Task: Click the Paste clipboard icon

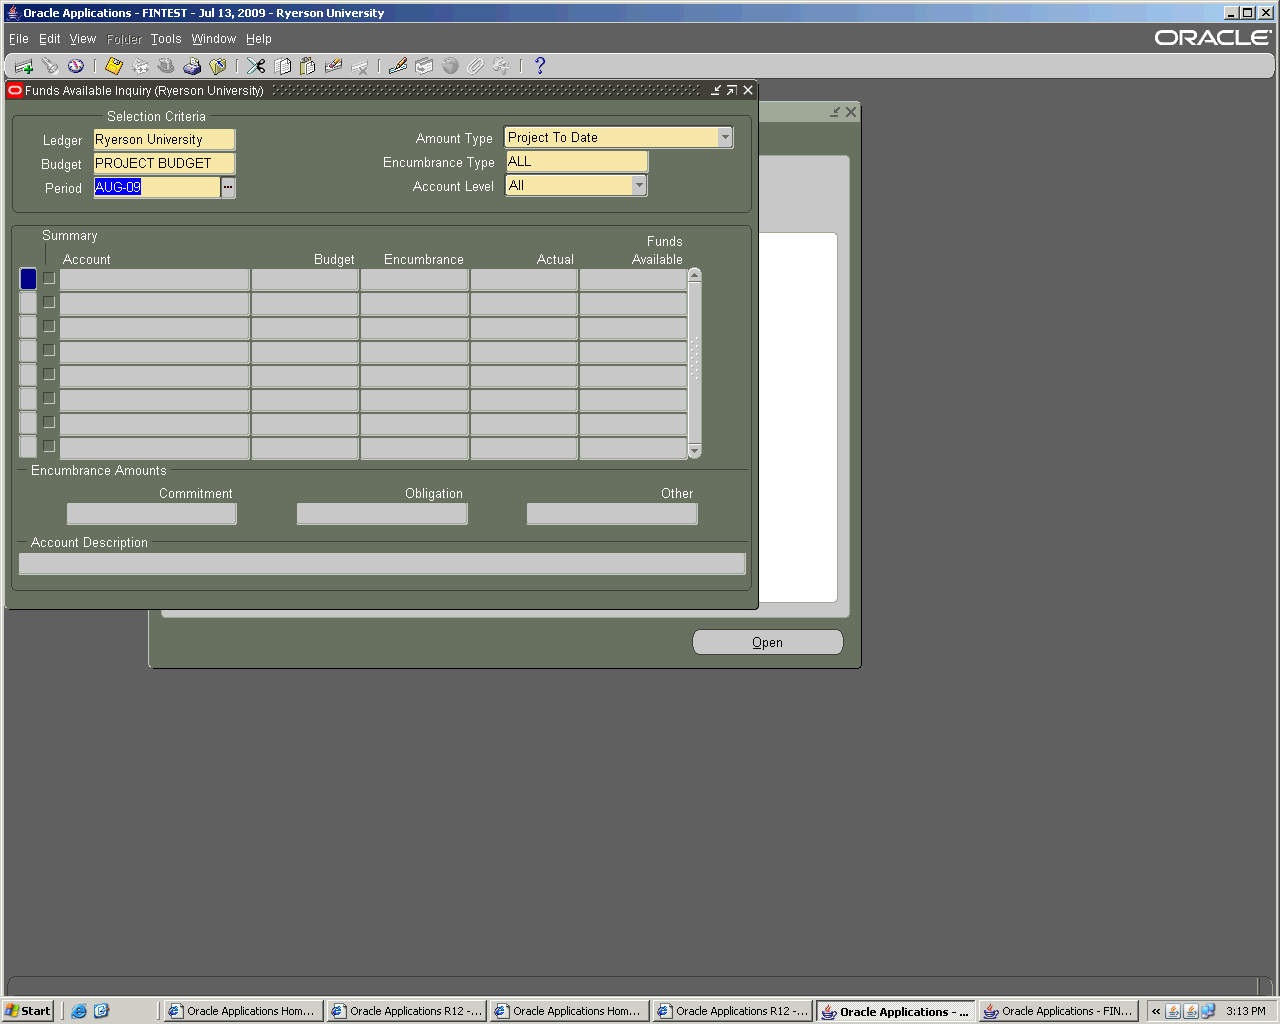Action: coord(308,66)
